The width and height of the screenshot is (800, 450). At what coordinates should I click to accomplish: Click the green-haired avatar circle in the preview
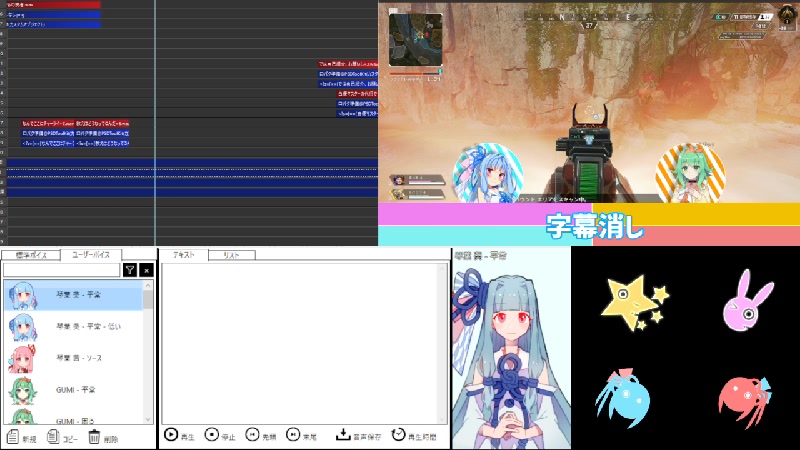coord(690,173)
